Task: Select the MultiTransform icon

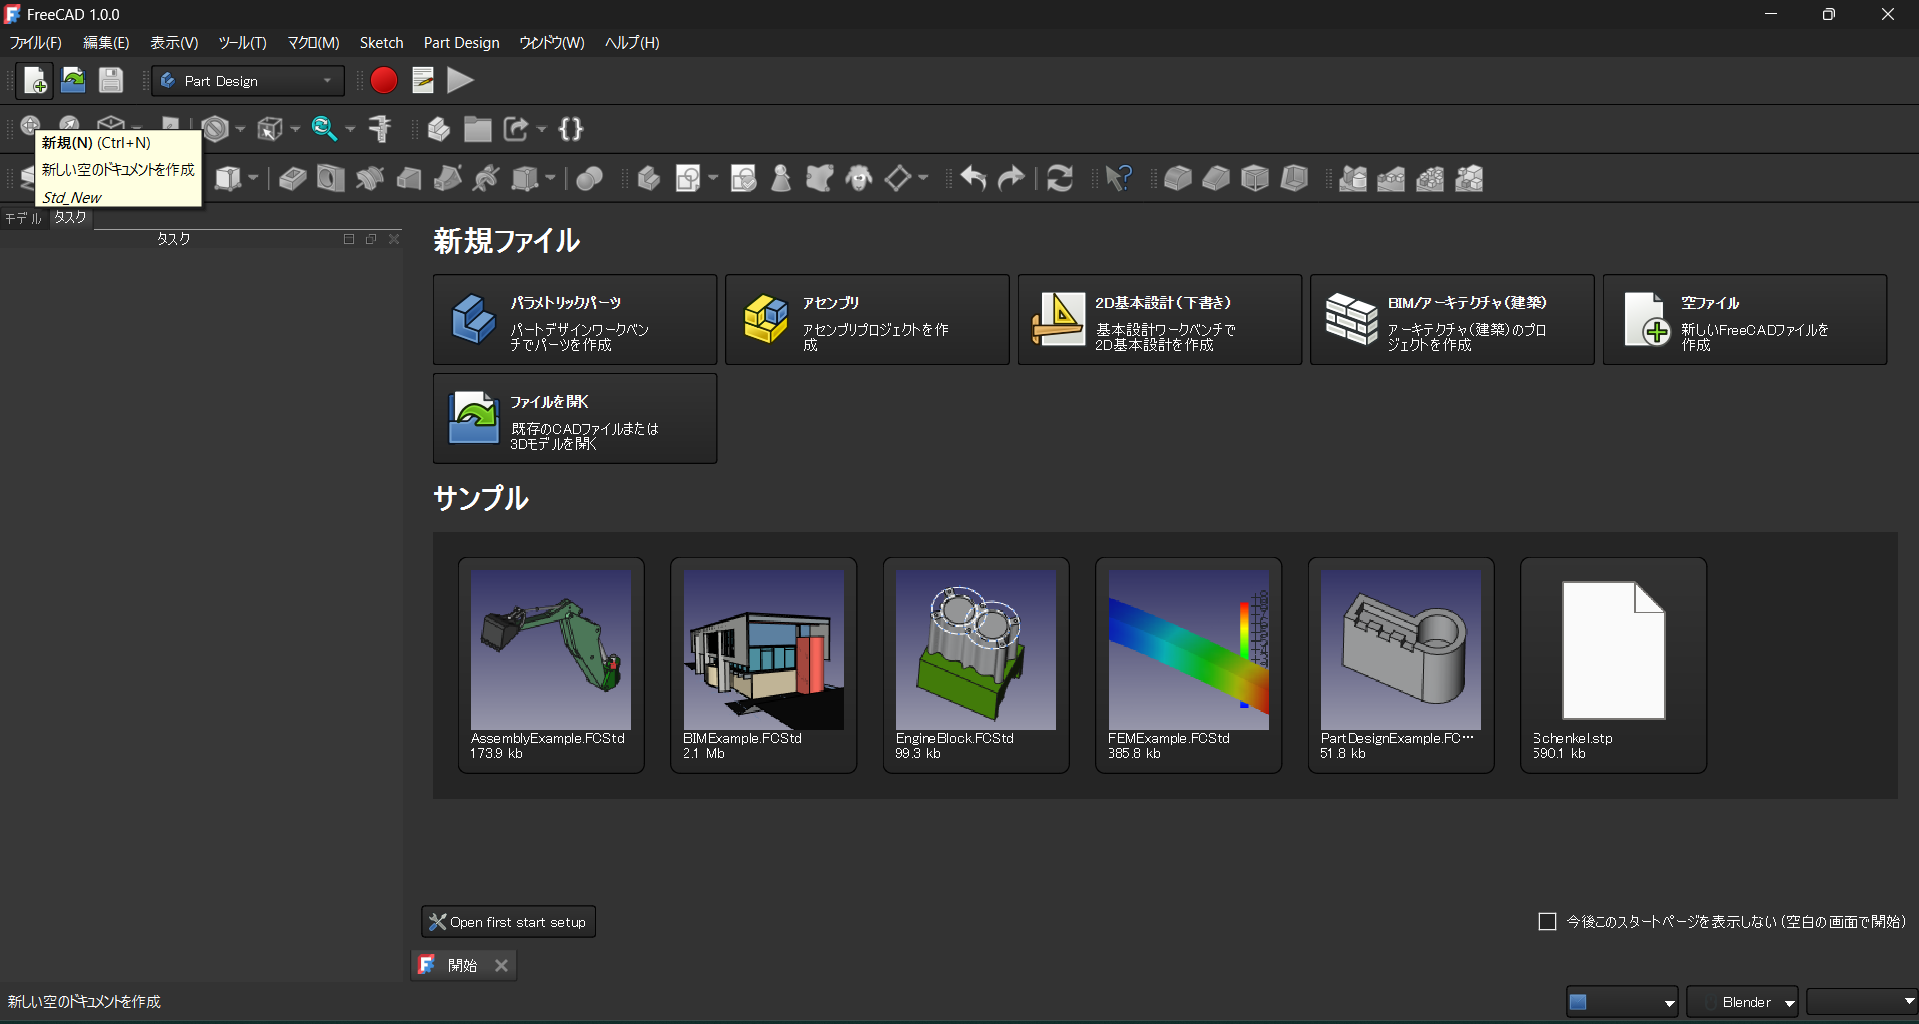Action: [1469, 178]
